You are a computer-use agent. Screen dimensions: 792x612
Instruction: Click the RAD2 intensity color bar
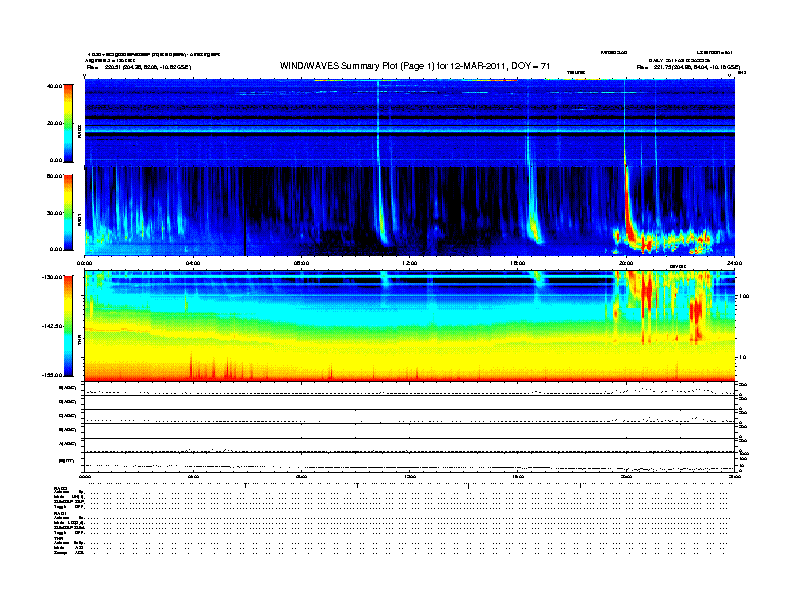tap(68, 123)
